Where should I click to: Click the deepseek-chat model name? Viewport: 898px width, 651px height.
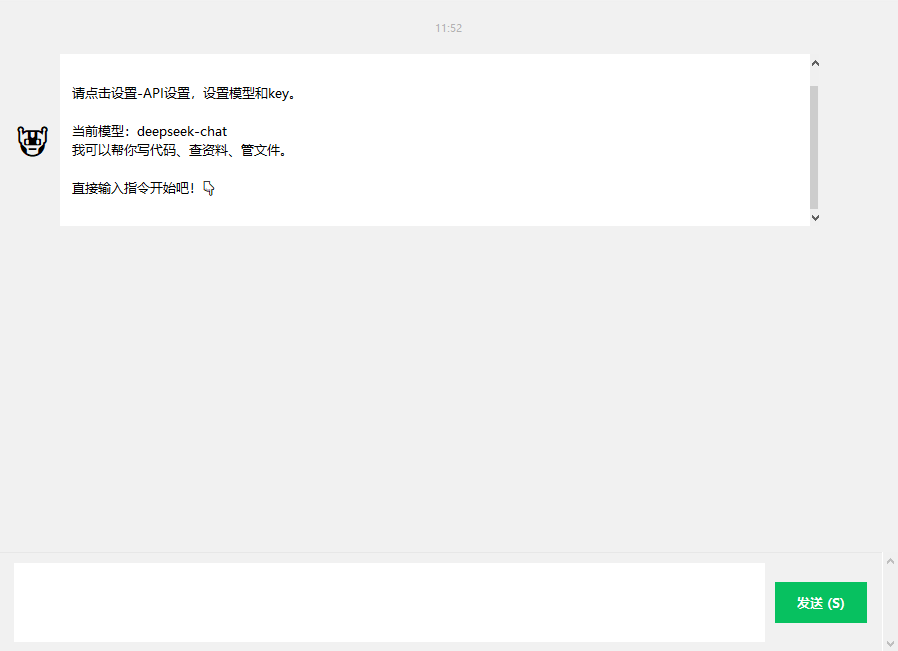click(182, 132)
